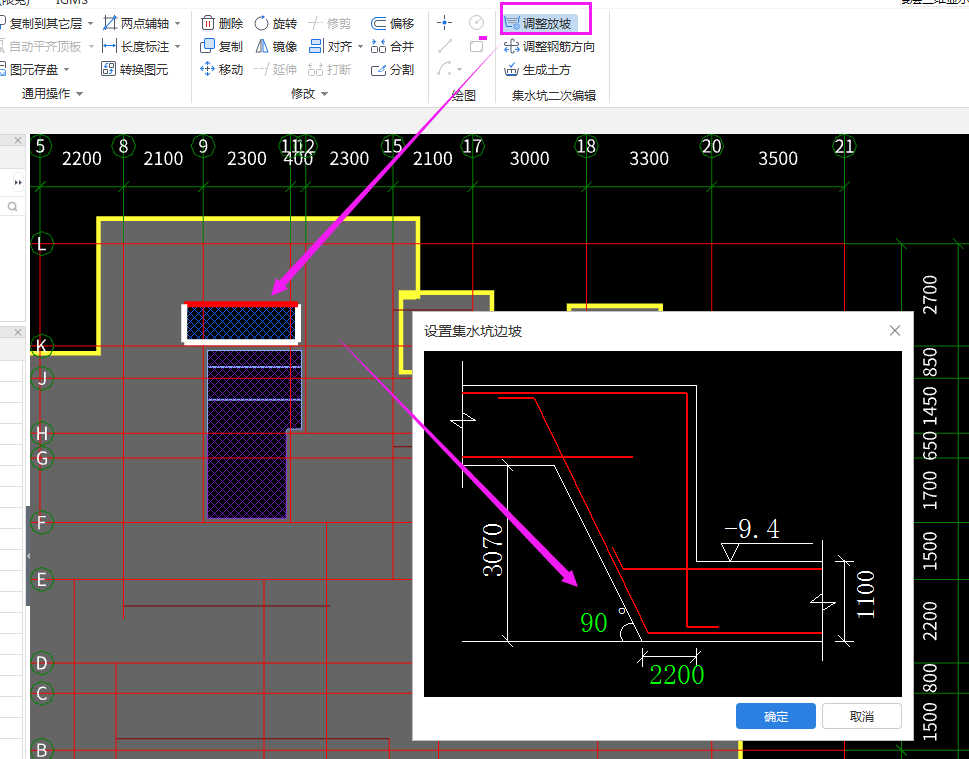This screenshot has height=759, width=969.
Task: Open the 长度标注 dropdown arrow
Action: (x=177, y=46)
